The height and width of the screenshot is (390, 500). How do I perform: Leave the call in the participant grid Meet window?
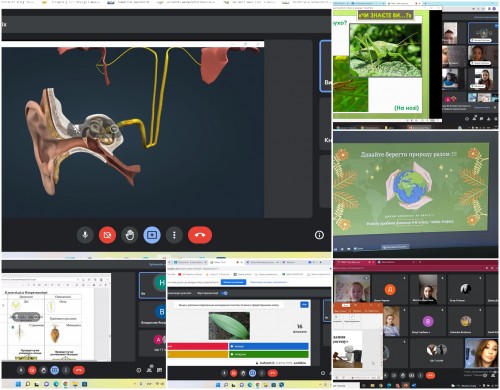tap(430, 375)
